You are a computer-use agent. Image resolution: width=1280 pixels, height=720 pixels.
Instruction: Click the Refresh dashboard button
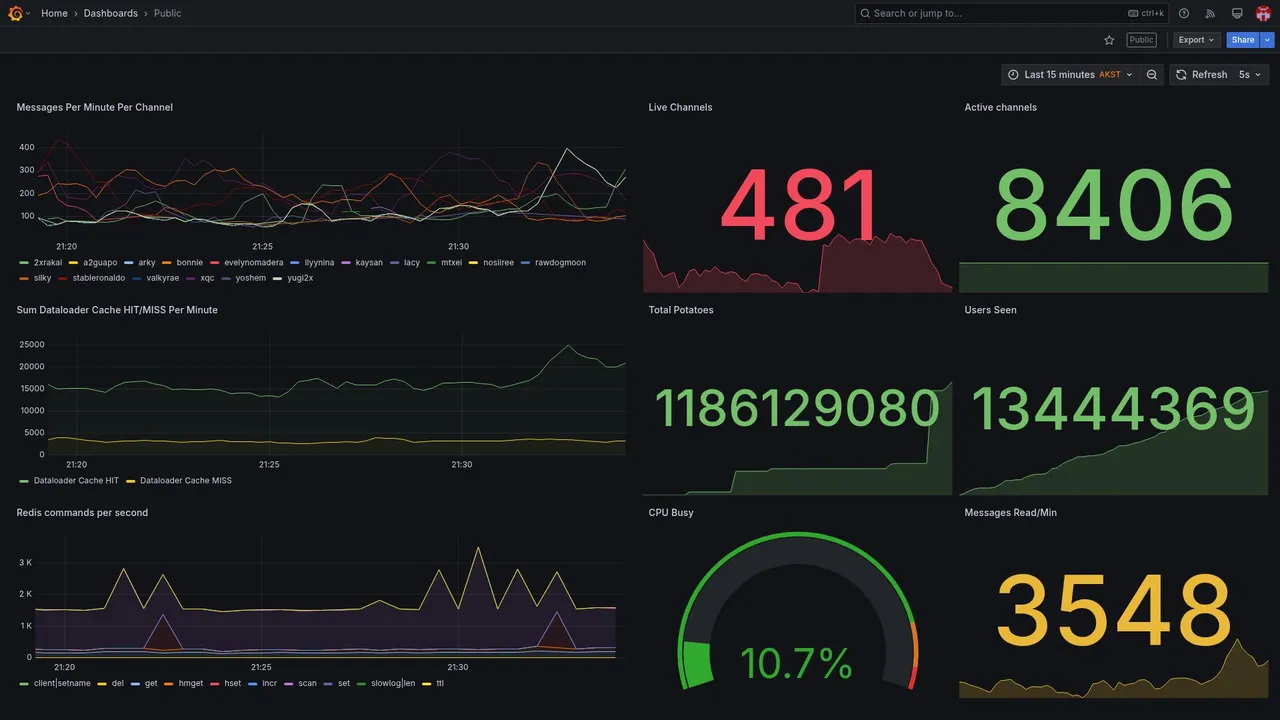(x=1201, y=75)
